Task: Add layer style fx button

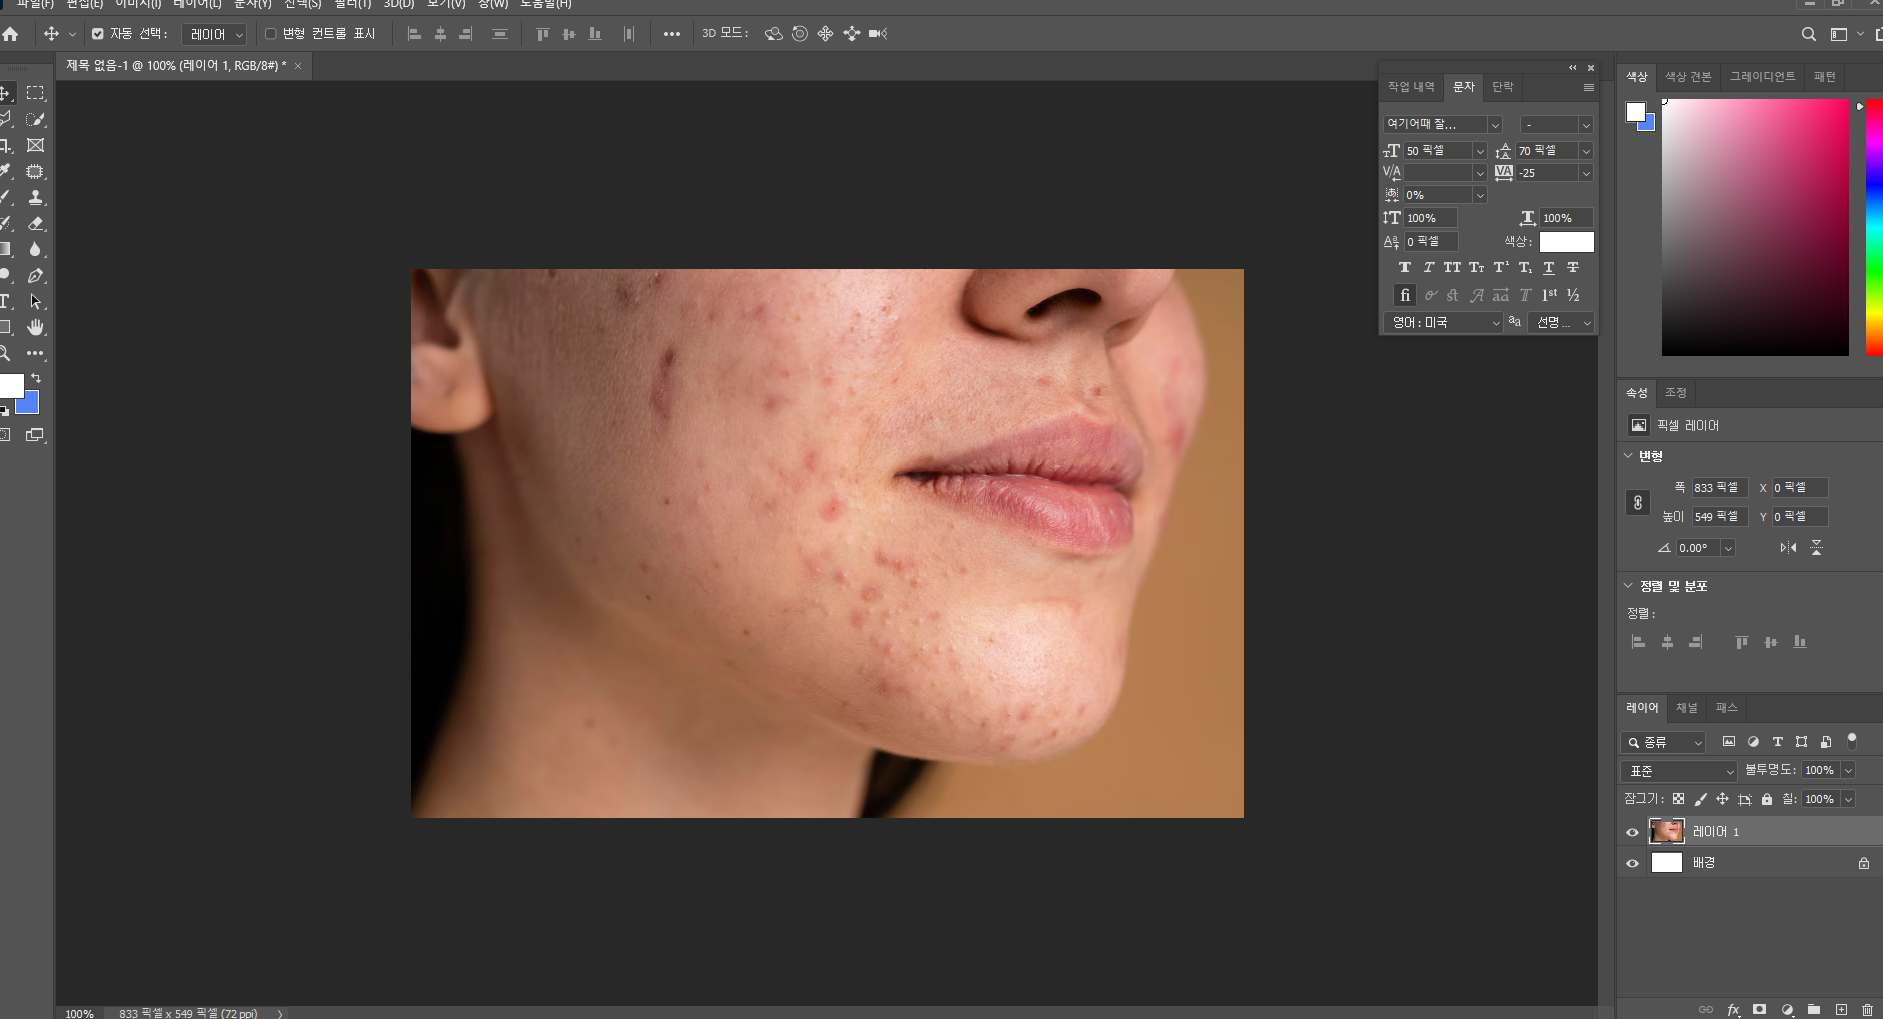Action: tap(1733, 1009)
